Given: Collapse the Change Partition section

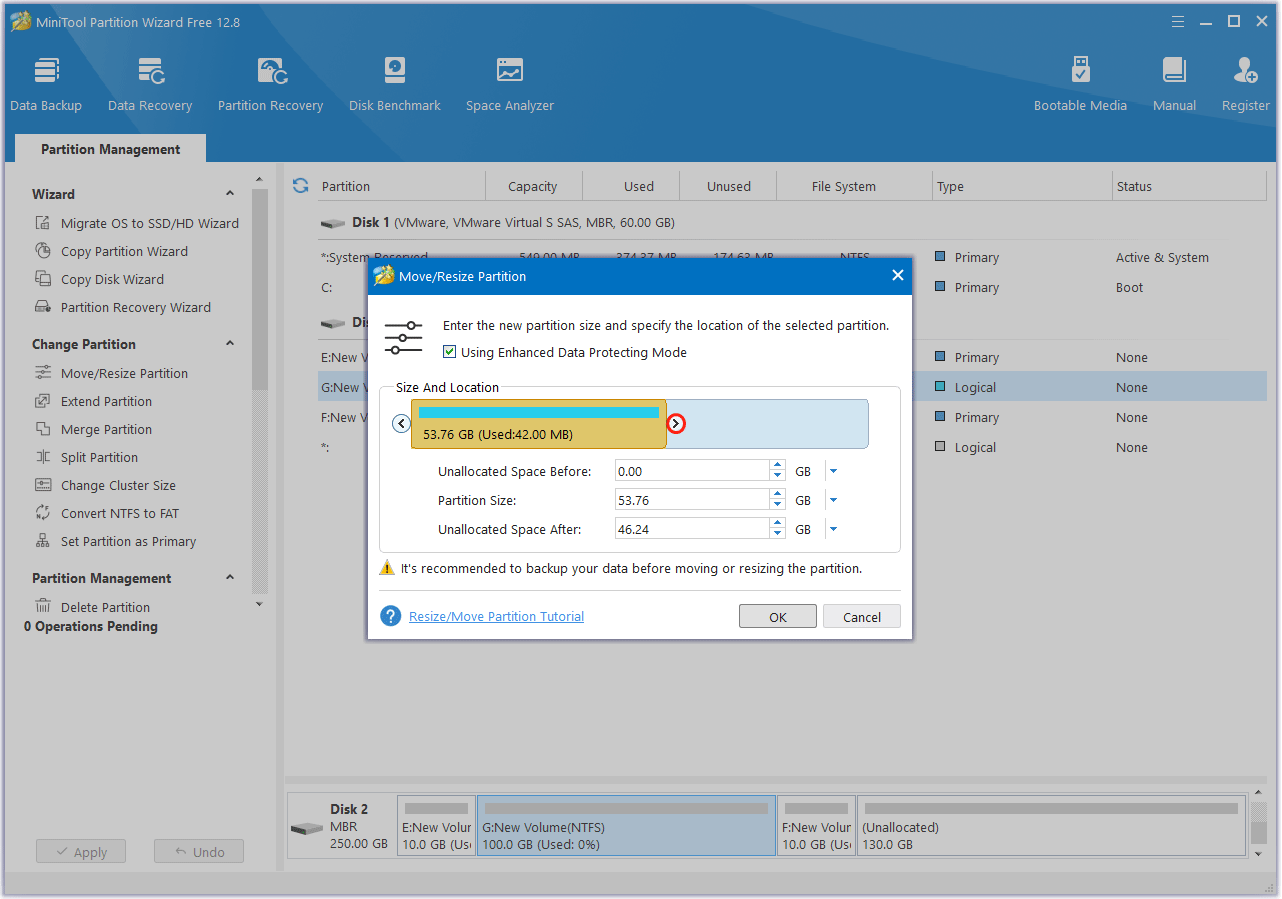Looking at the screenshot, I should tap(230, 344).
